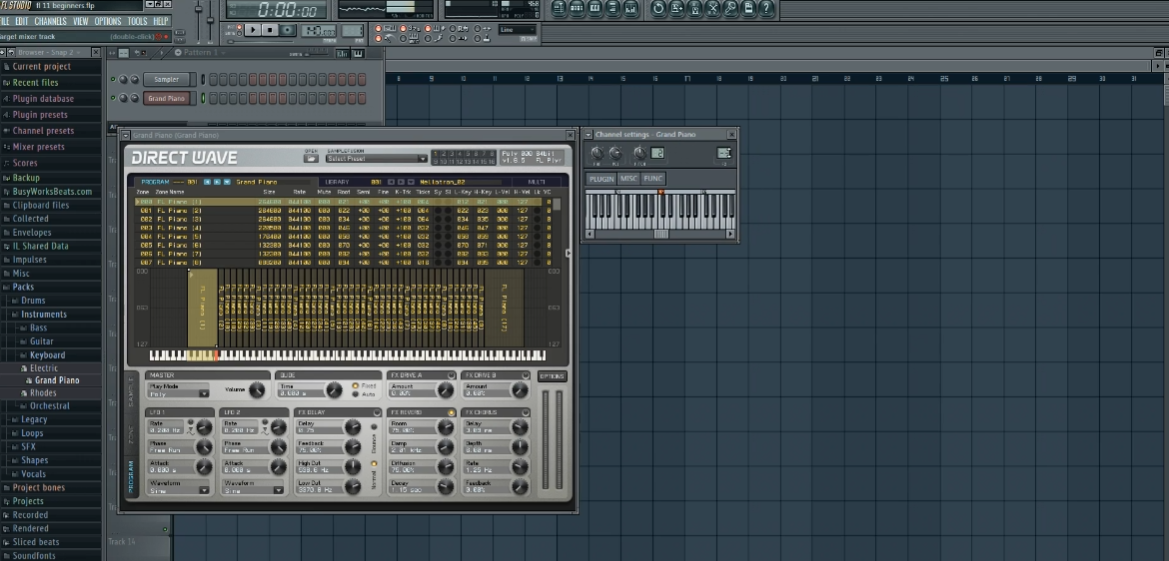Open Plugin database in browser
The height and width of the screenshot is (561, 1169).
(43, 98)
